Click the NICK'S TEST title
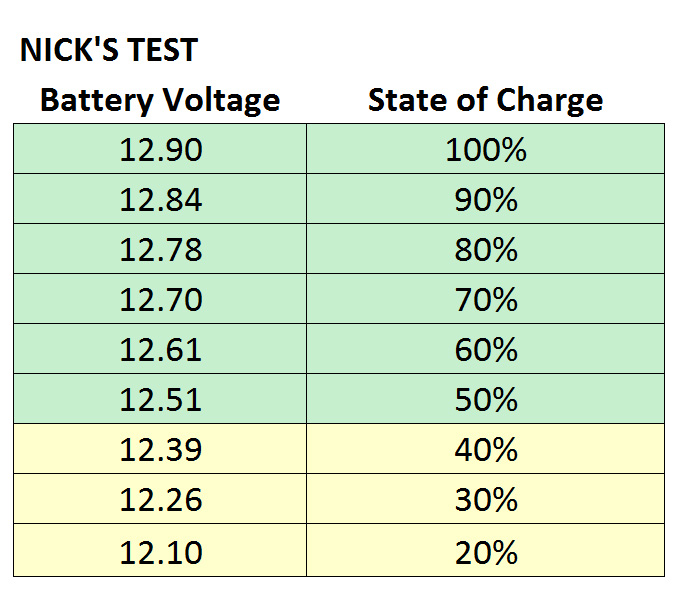Image resolution: width=677 pixels, height=589 pixels. [x=109, y=51]
